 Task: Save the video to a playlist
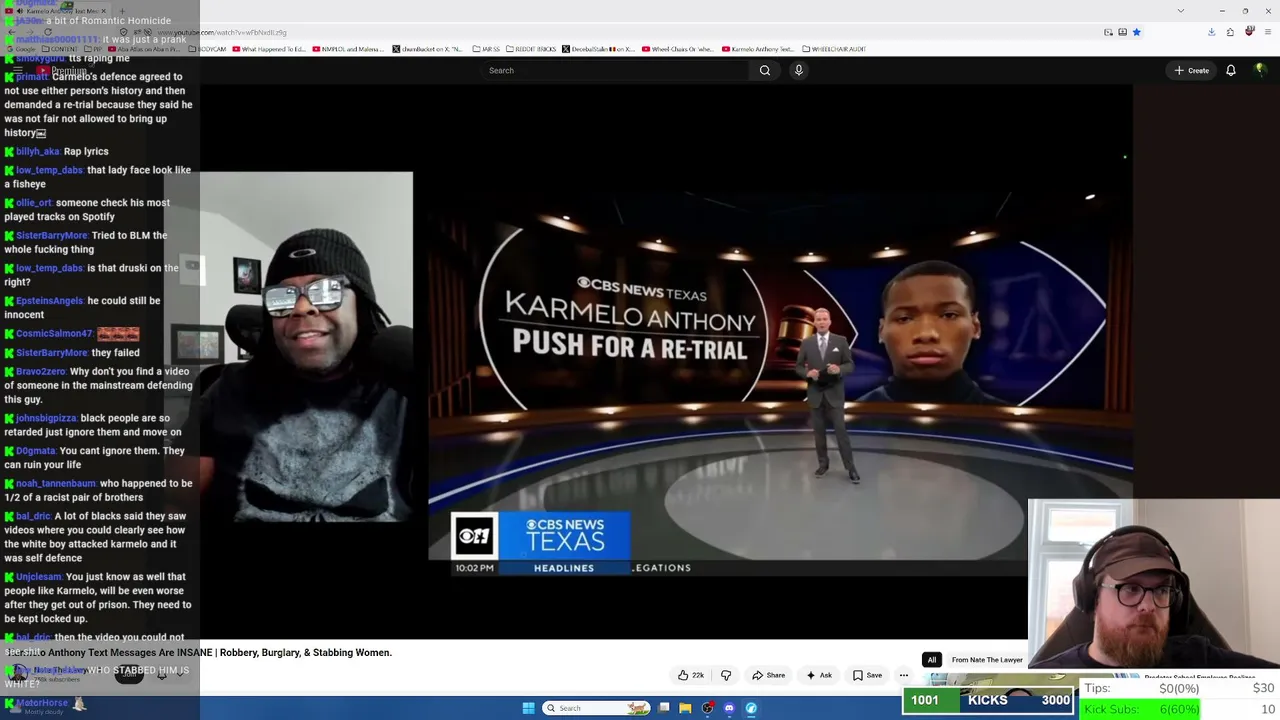pos(867,675)
